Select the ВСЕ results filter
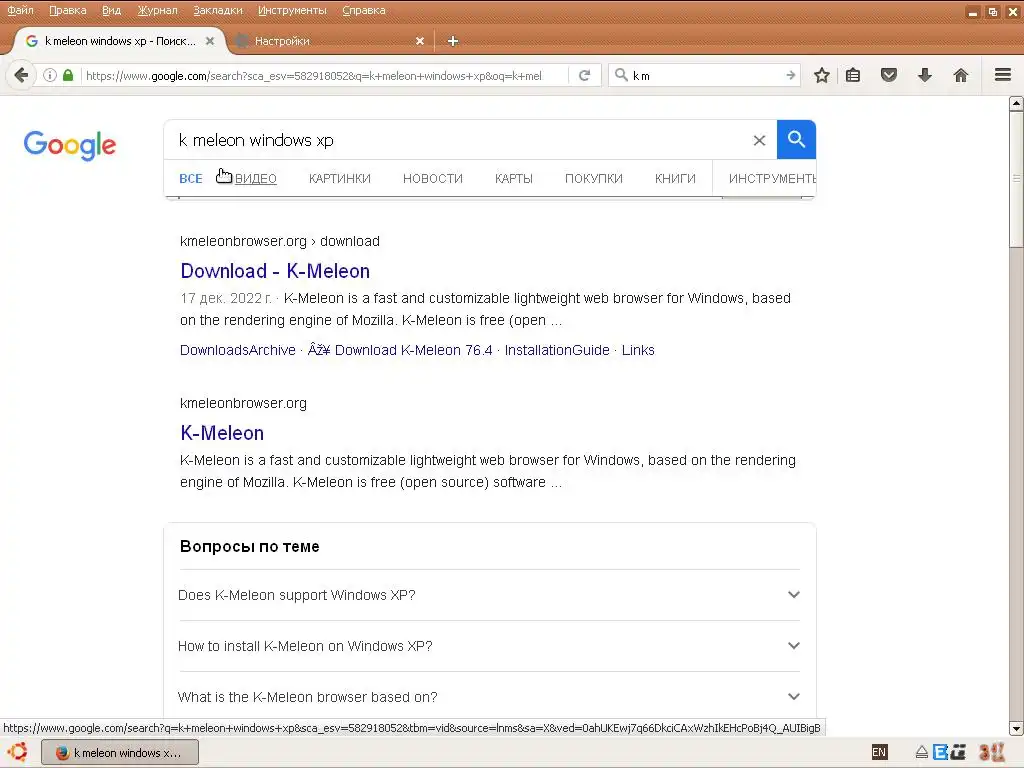Viewport: 1024px width, 768px height. tap(191, 178)
